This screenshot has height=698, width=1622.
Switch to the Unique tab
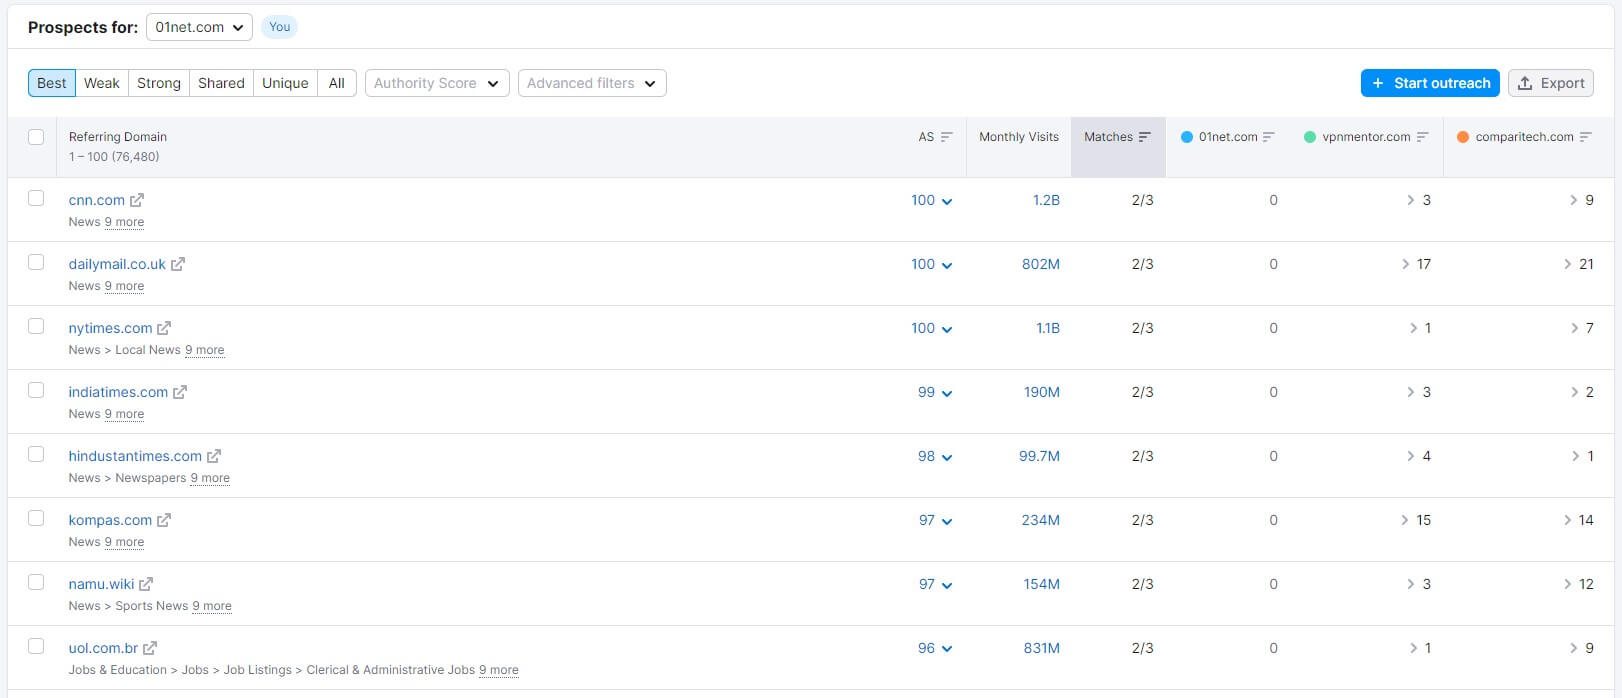pos(285,83)
